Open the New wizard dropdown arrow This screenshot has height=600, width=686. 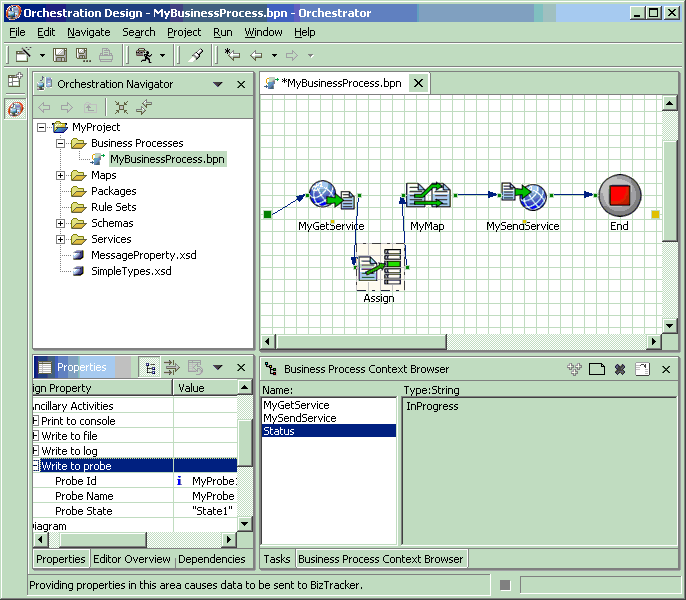click(x=42, y=56)
